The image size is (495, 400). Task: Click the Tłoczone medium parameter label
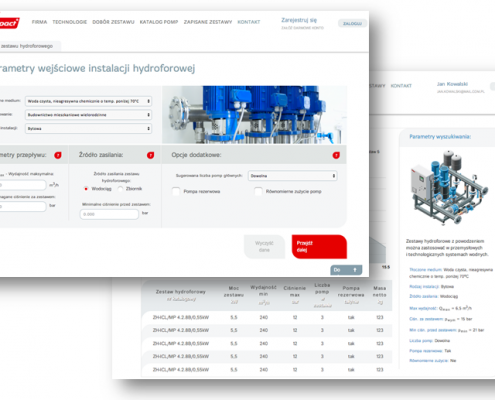coord(426,270)
